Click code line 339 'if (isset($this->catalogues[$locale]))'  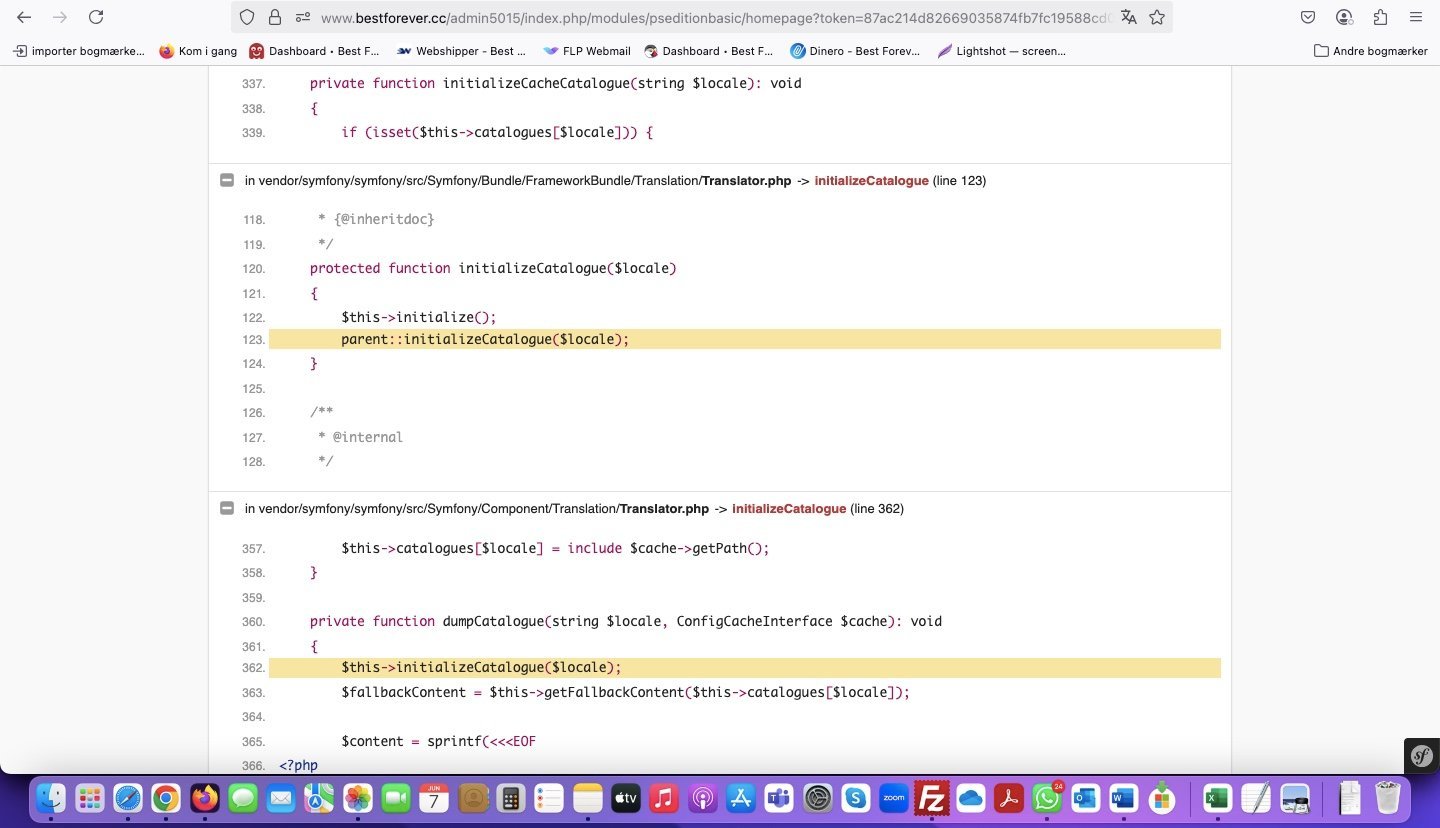click(x=497, y=132)
